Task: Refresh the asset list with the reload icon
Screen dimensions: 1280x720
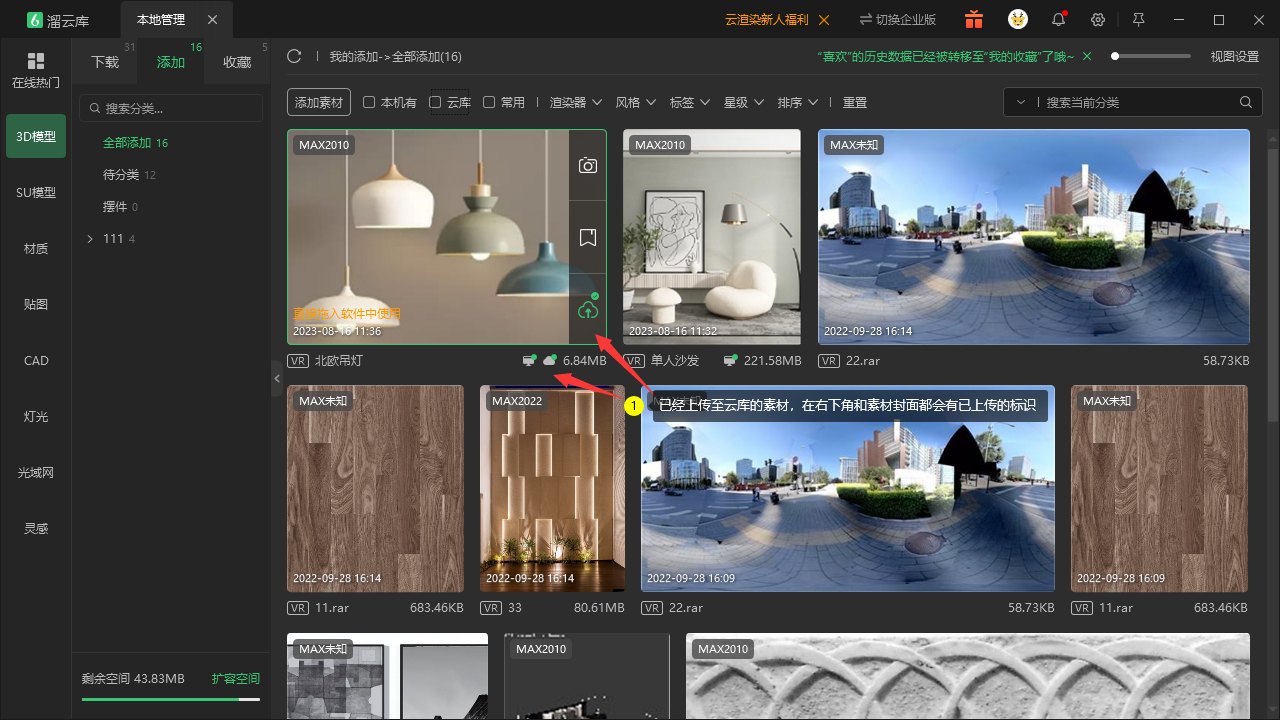Action: pos(294,57)
